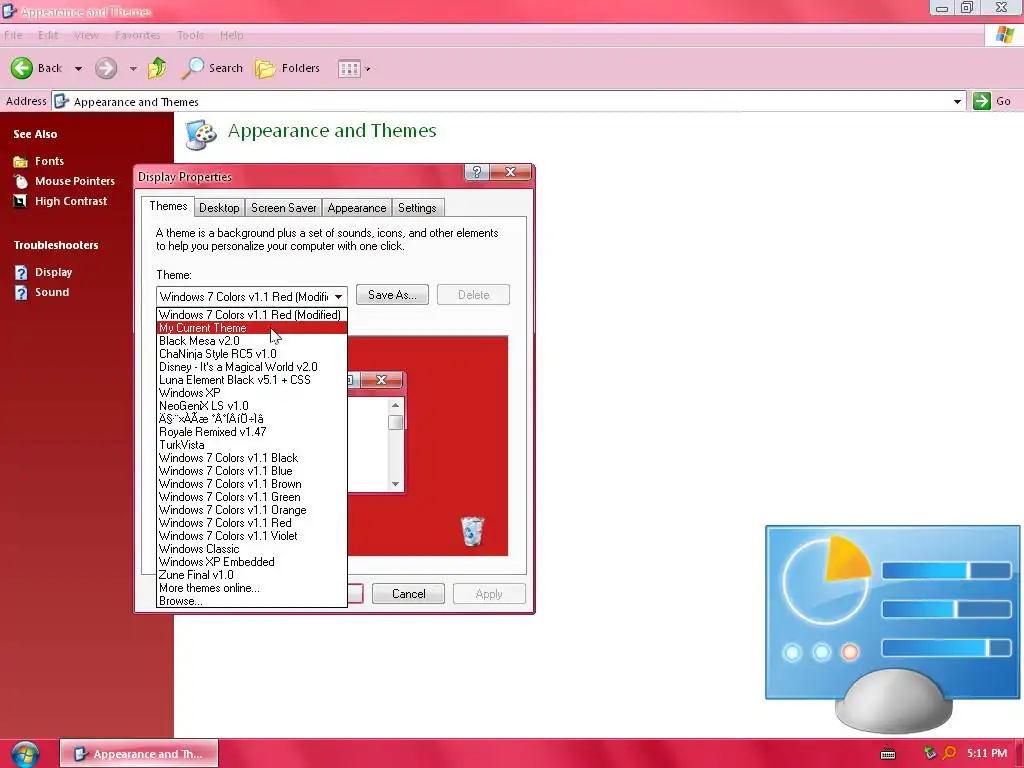This screenshot has height=768, width=1024.
Task: Open the Sound troubleshooter link
Action: click(52, 293)
